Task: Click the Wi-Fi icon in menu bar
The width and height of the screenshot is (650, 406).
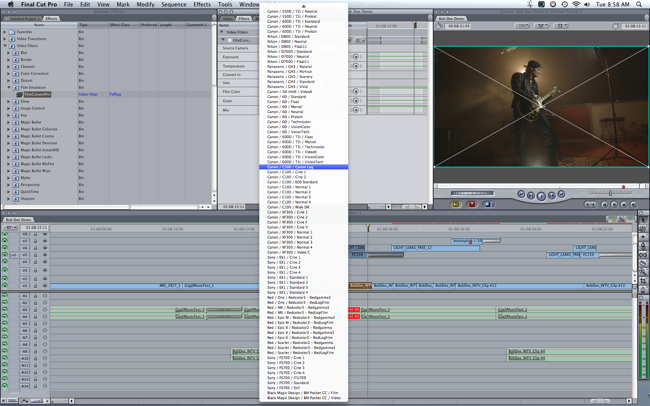Action: tap(576, 4)
